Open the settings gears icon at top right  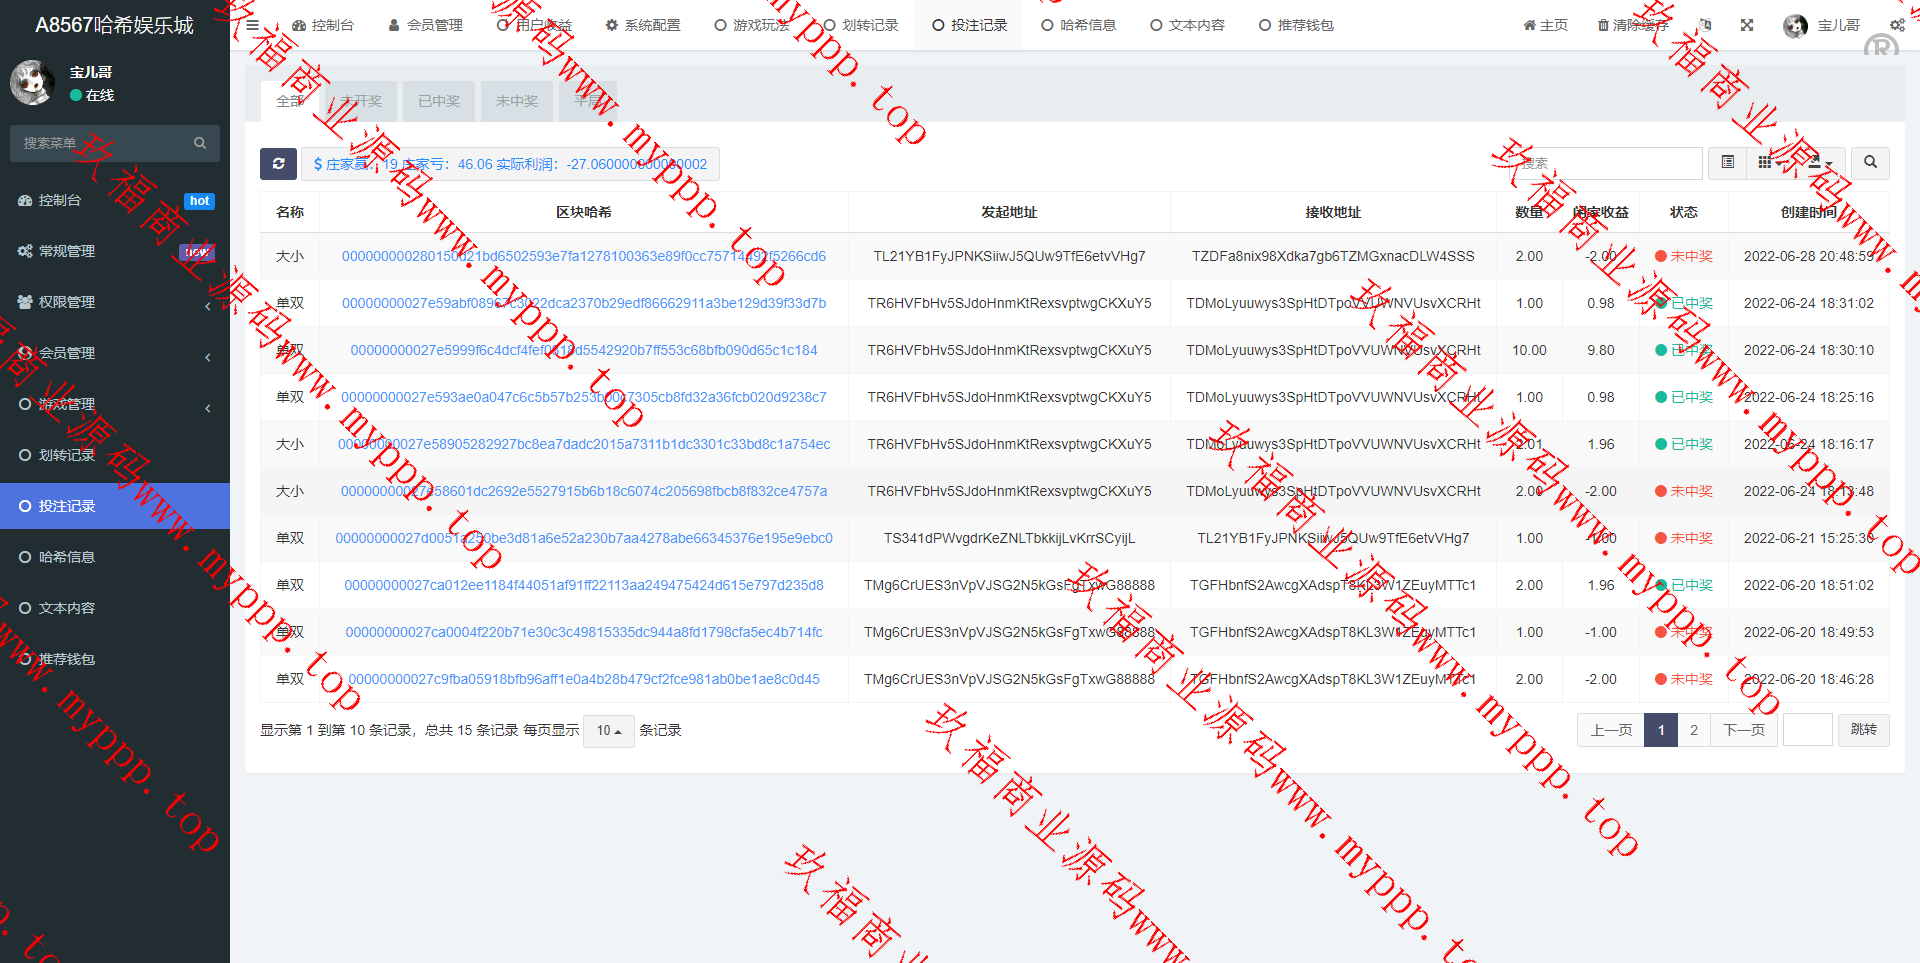[1897, 25]
